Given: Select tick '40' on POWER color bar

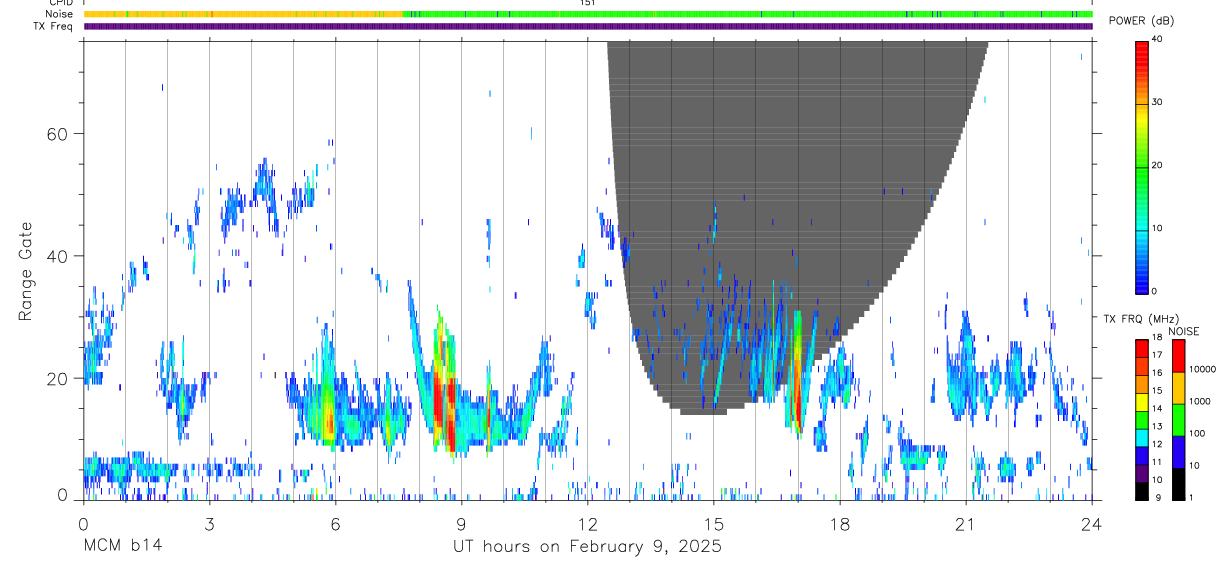Looking at the screenshot, I should 1158,40.
